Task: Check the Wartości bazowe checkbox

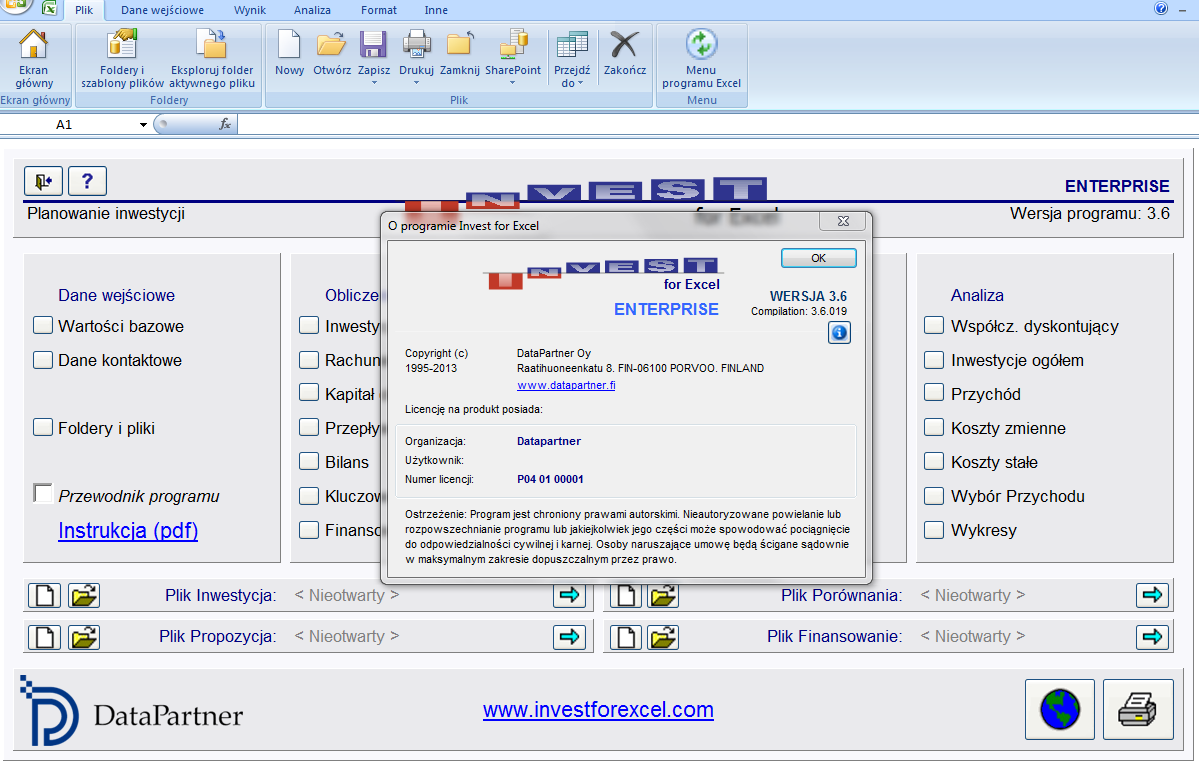Action: pos(43,326)
